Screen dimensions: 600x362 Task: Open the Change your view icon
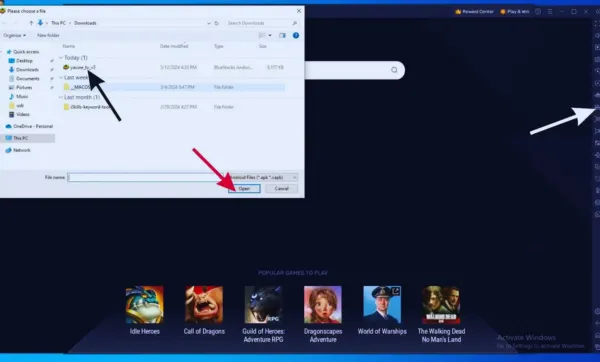[x=262, y=35]
